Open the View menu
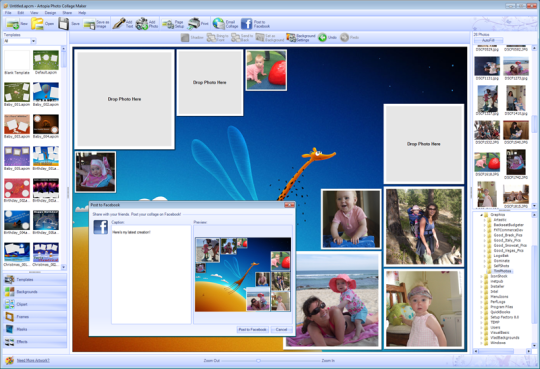This screenshot has height=369, width=540. tap(34, 13)
